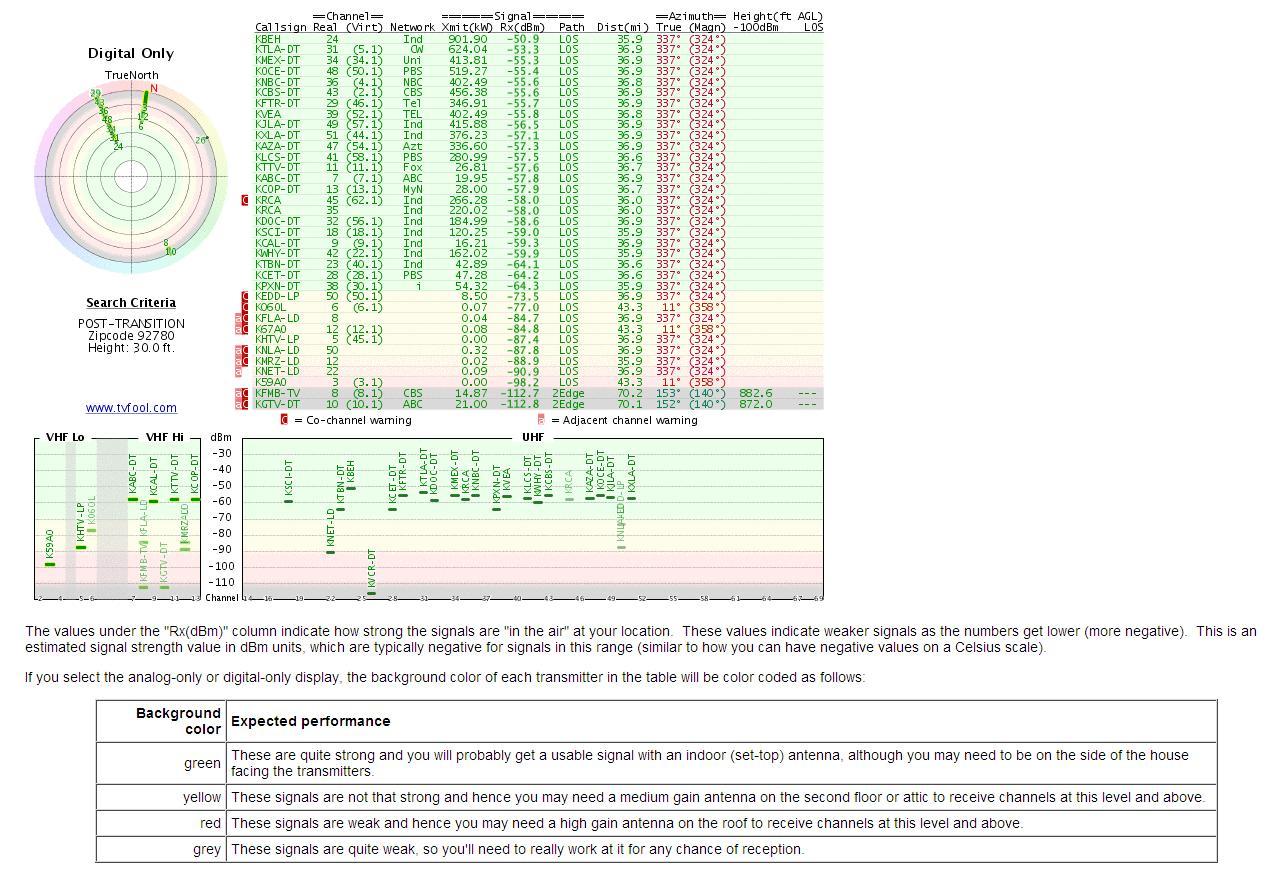Click the Height: 30.0 ft. text
1271x875 pixels.
tap(131, 348)
